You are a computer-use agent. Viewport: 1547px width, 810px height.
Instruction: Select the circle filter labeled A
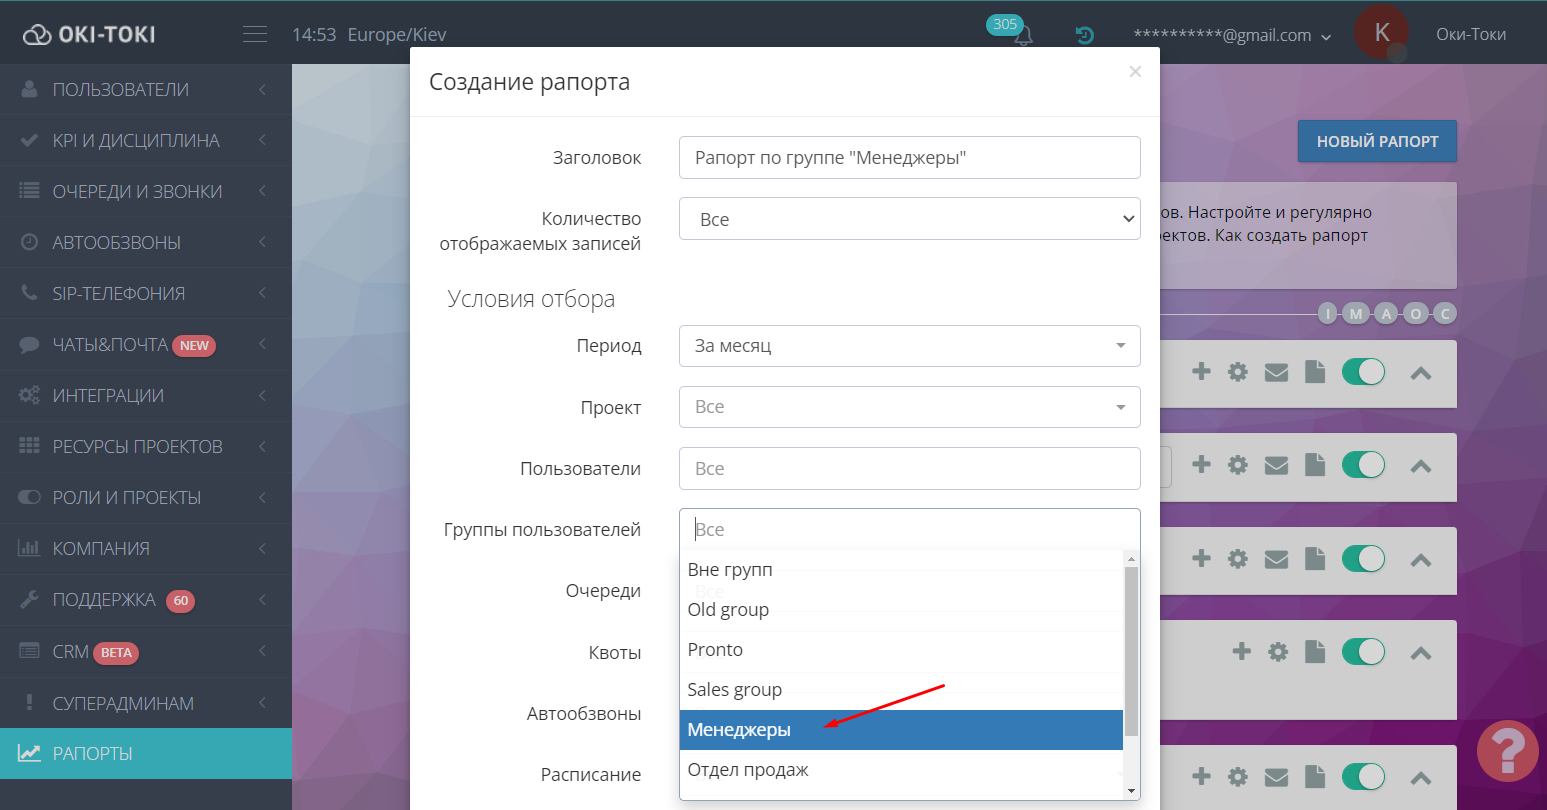(1386, 314)
